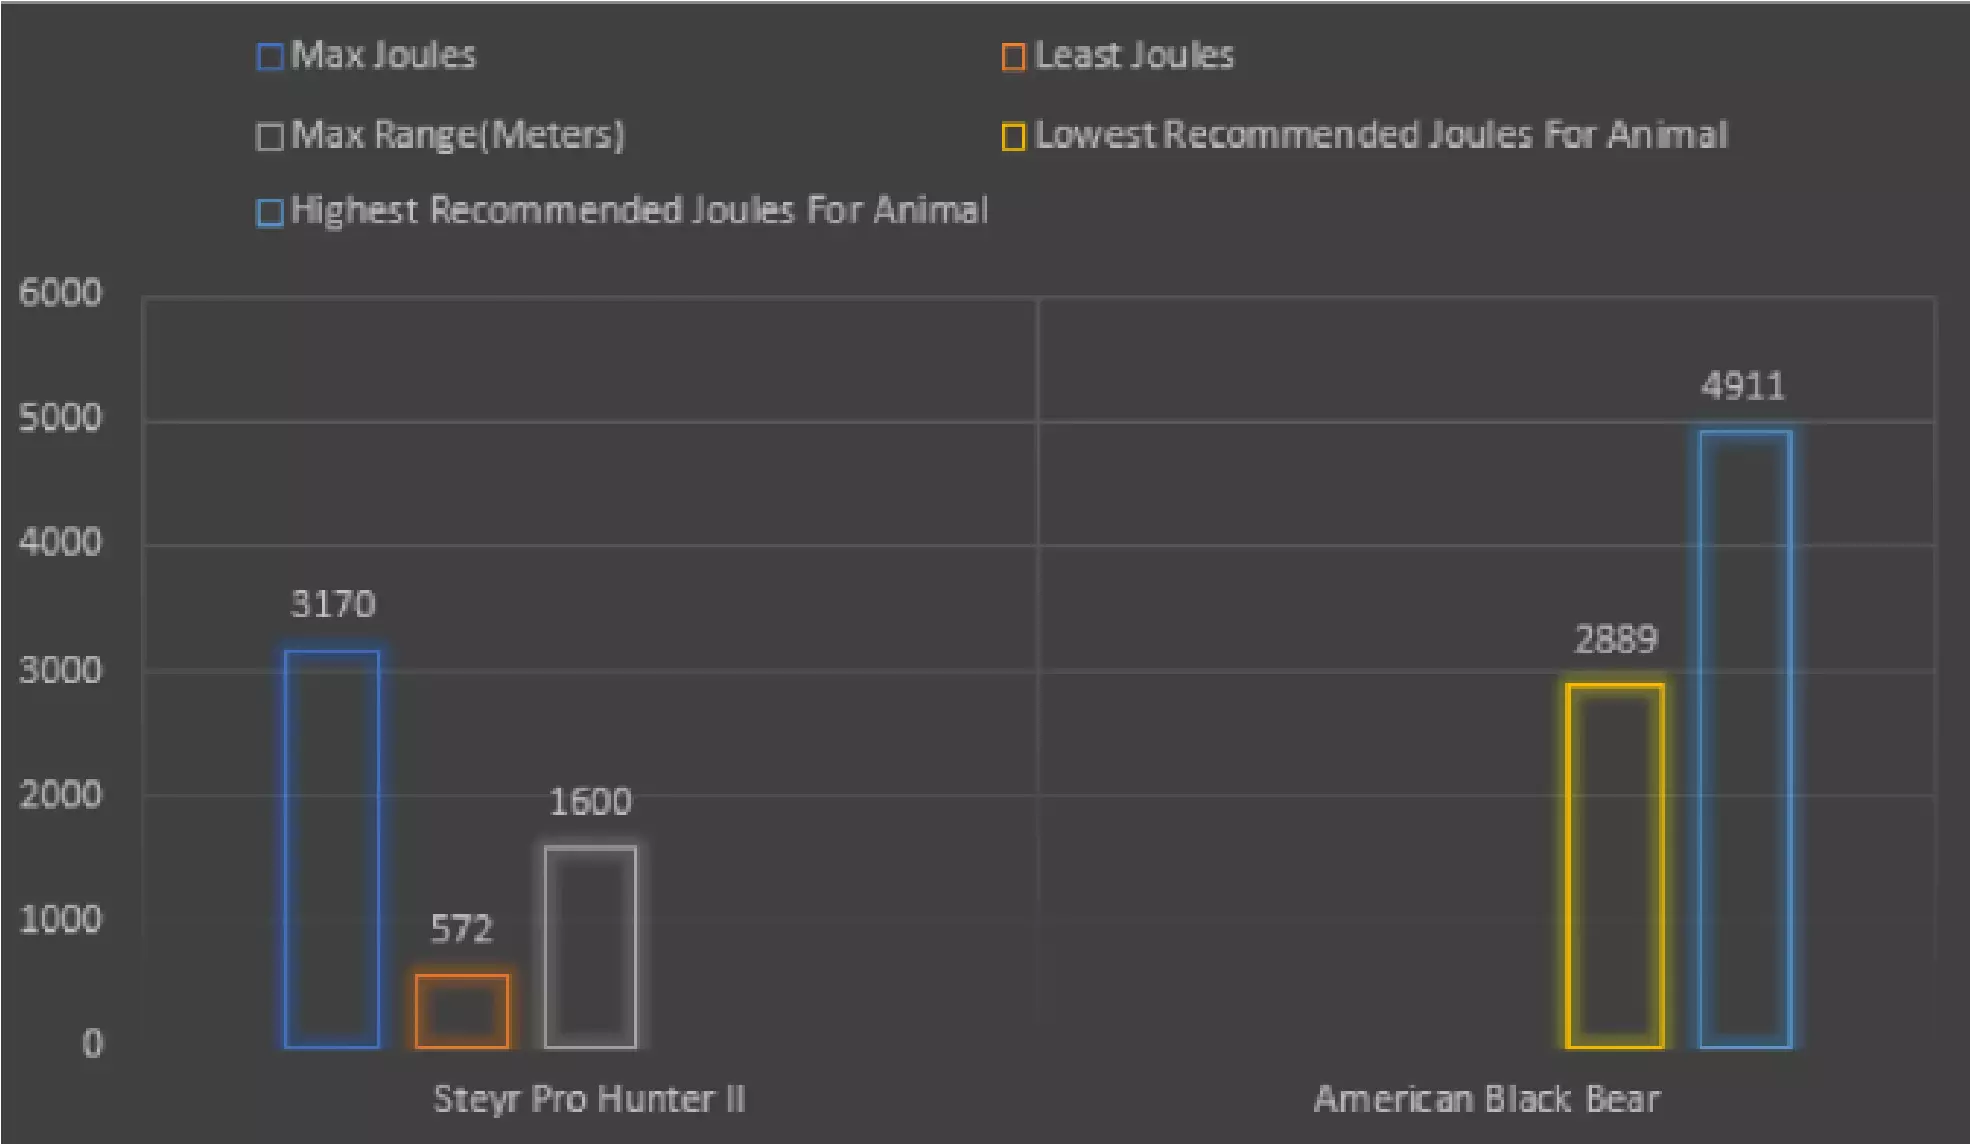Select the light blue 4911 bar
Image resolution: width=1970 pixels, height=1144 pixels.
pyautogui.click(x=1745, y=739)
